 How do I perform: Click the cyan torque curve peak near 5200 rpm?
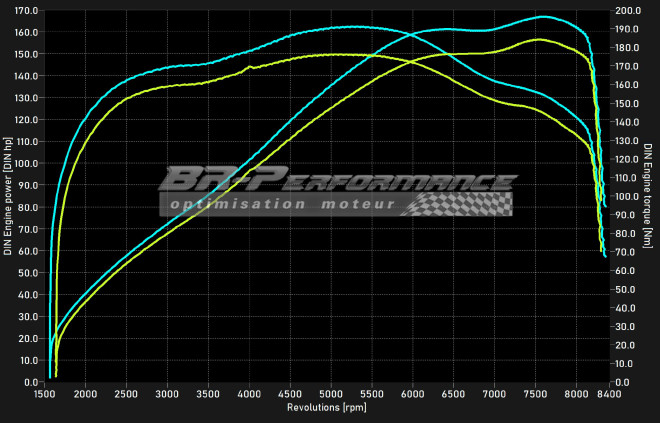[x=348, y=27]
